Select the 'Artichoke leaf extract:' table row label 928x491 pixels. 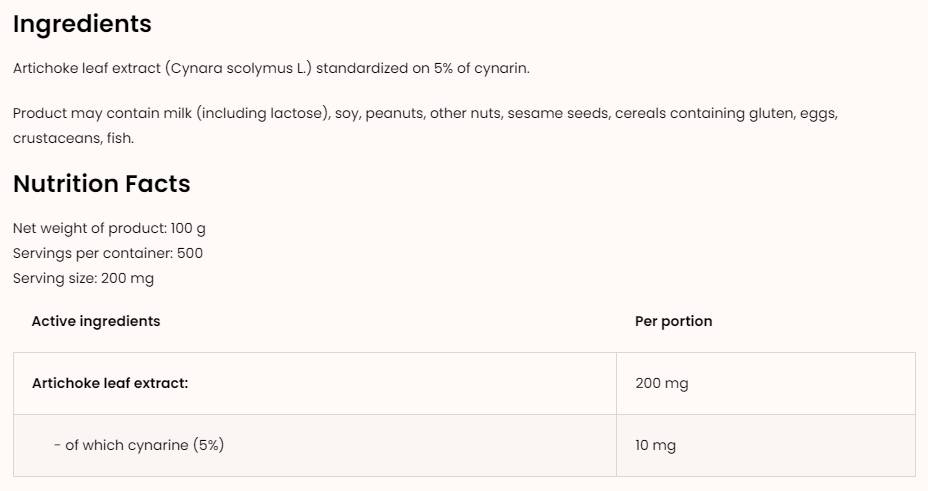click(x=110, y=383)
